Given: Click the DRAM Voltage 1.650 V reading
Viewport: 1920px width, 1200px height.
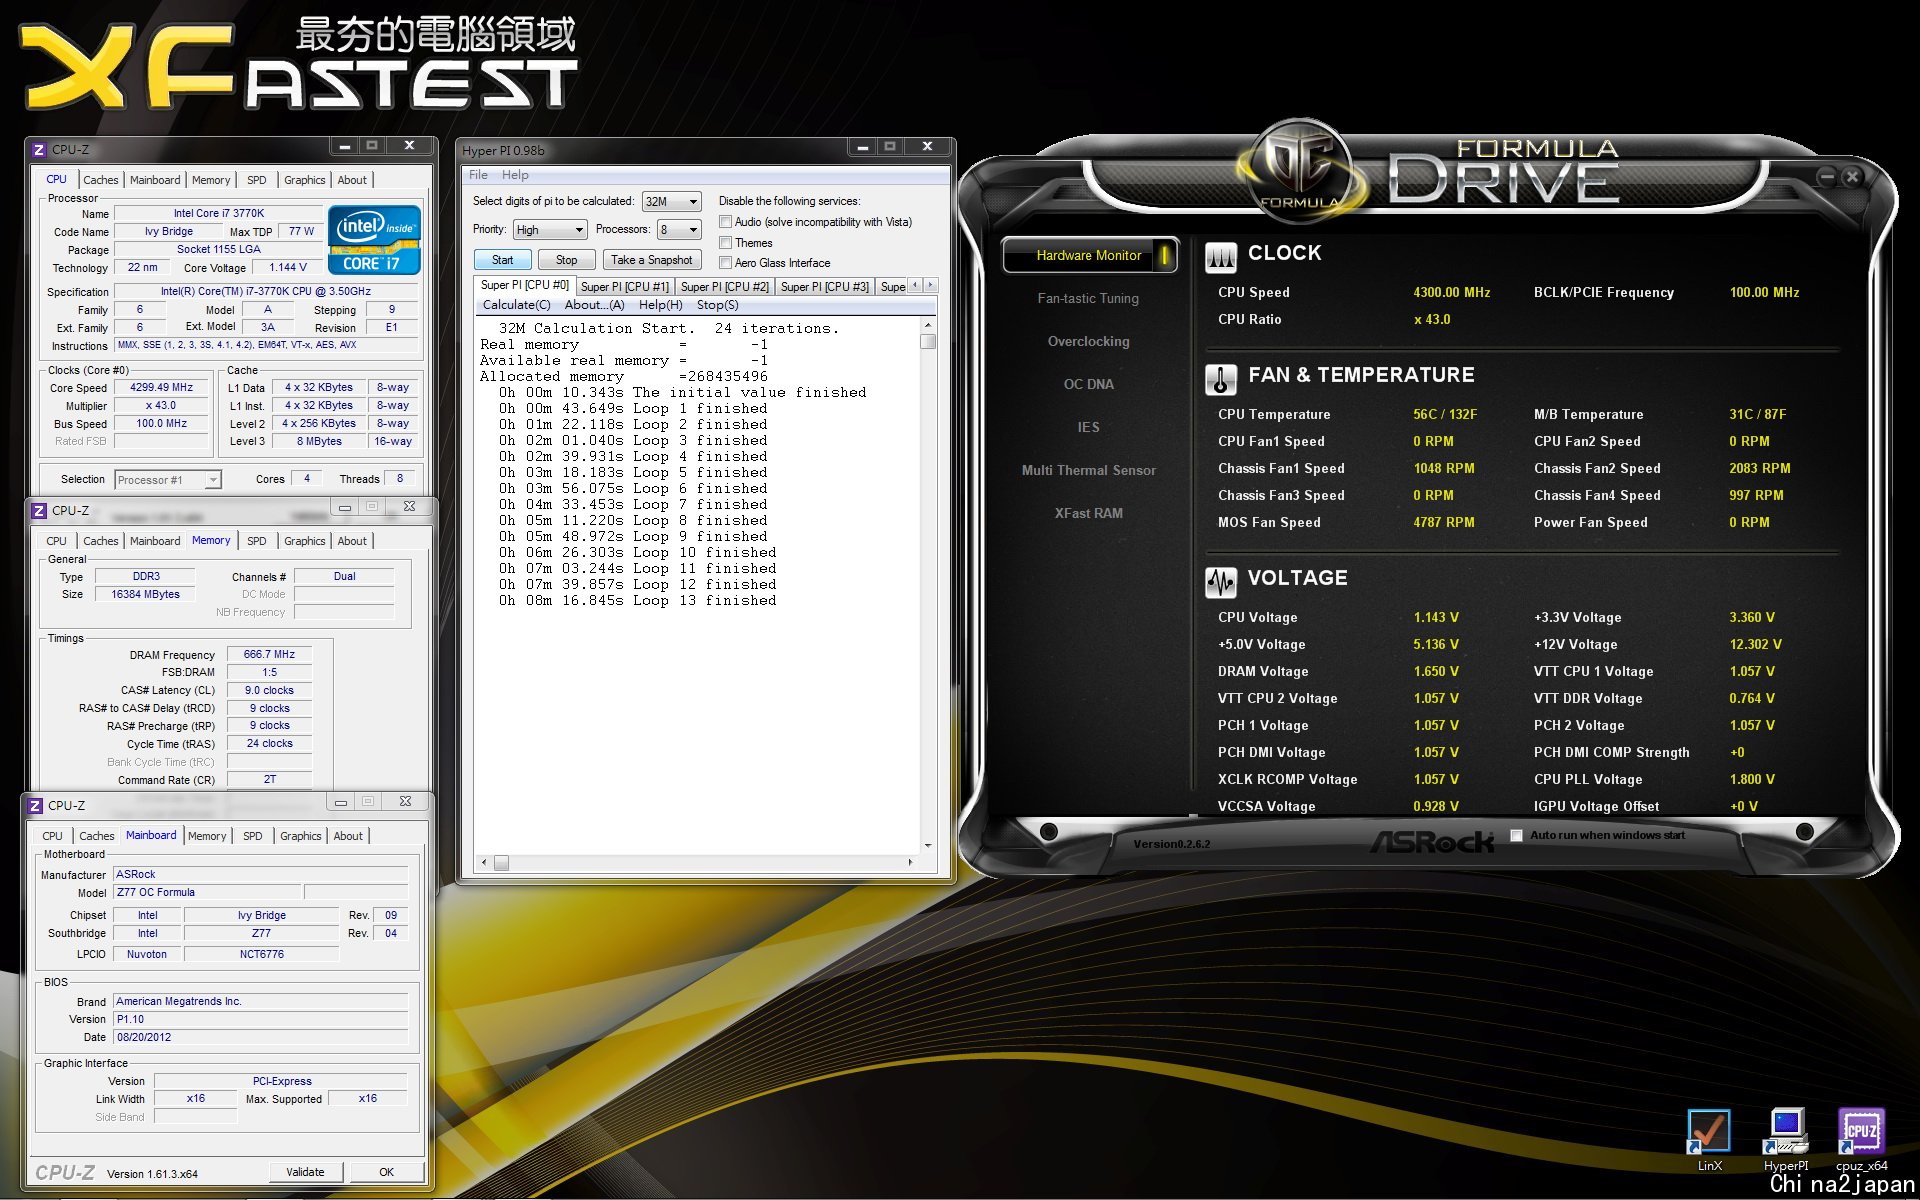Looking at the screenshot, I should tap(1436, 671).
